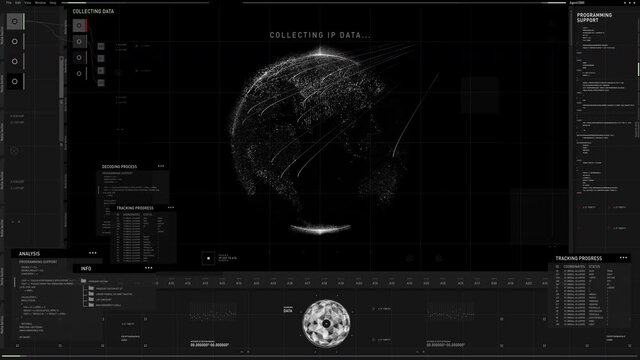This screenshot has width=640, height=360.
Task: Open the three-dot menu of the Tracking Progress panel beside Decoding Process
Action: point(171,207)
